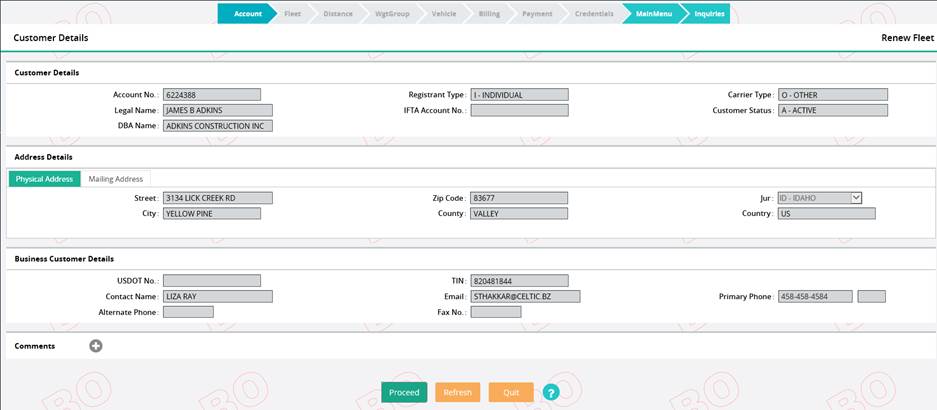Click the Quit button
Viewport: 937px width, 410px height.
click(511, 392)
